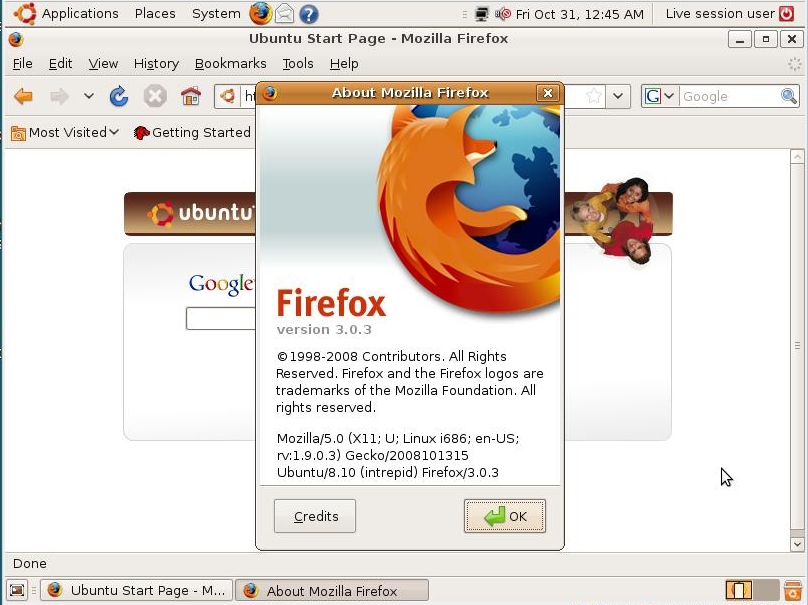Launch Firefox from the panel launcher
Viewport: 808px width, 605px height.
pyautogui.click(x=261, y=13)
